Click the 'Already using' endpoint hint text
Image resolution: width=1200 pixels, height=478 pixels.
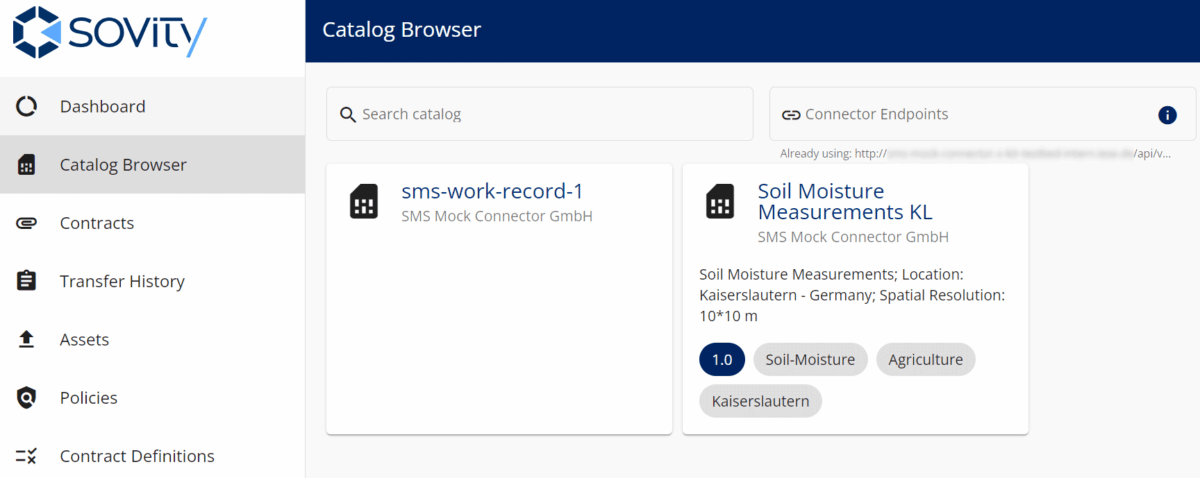click(x=976, y=154)
